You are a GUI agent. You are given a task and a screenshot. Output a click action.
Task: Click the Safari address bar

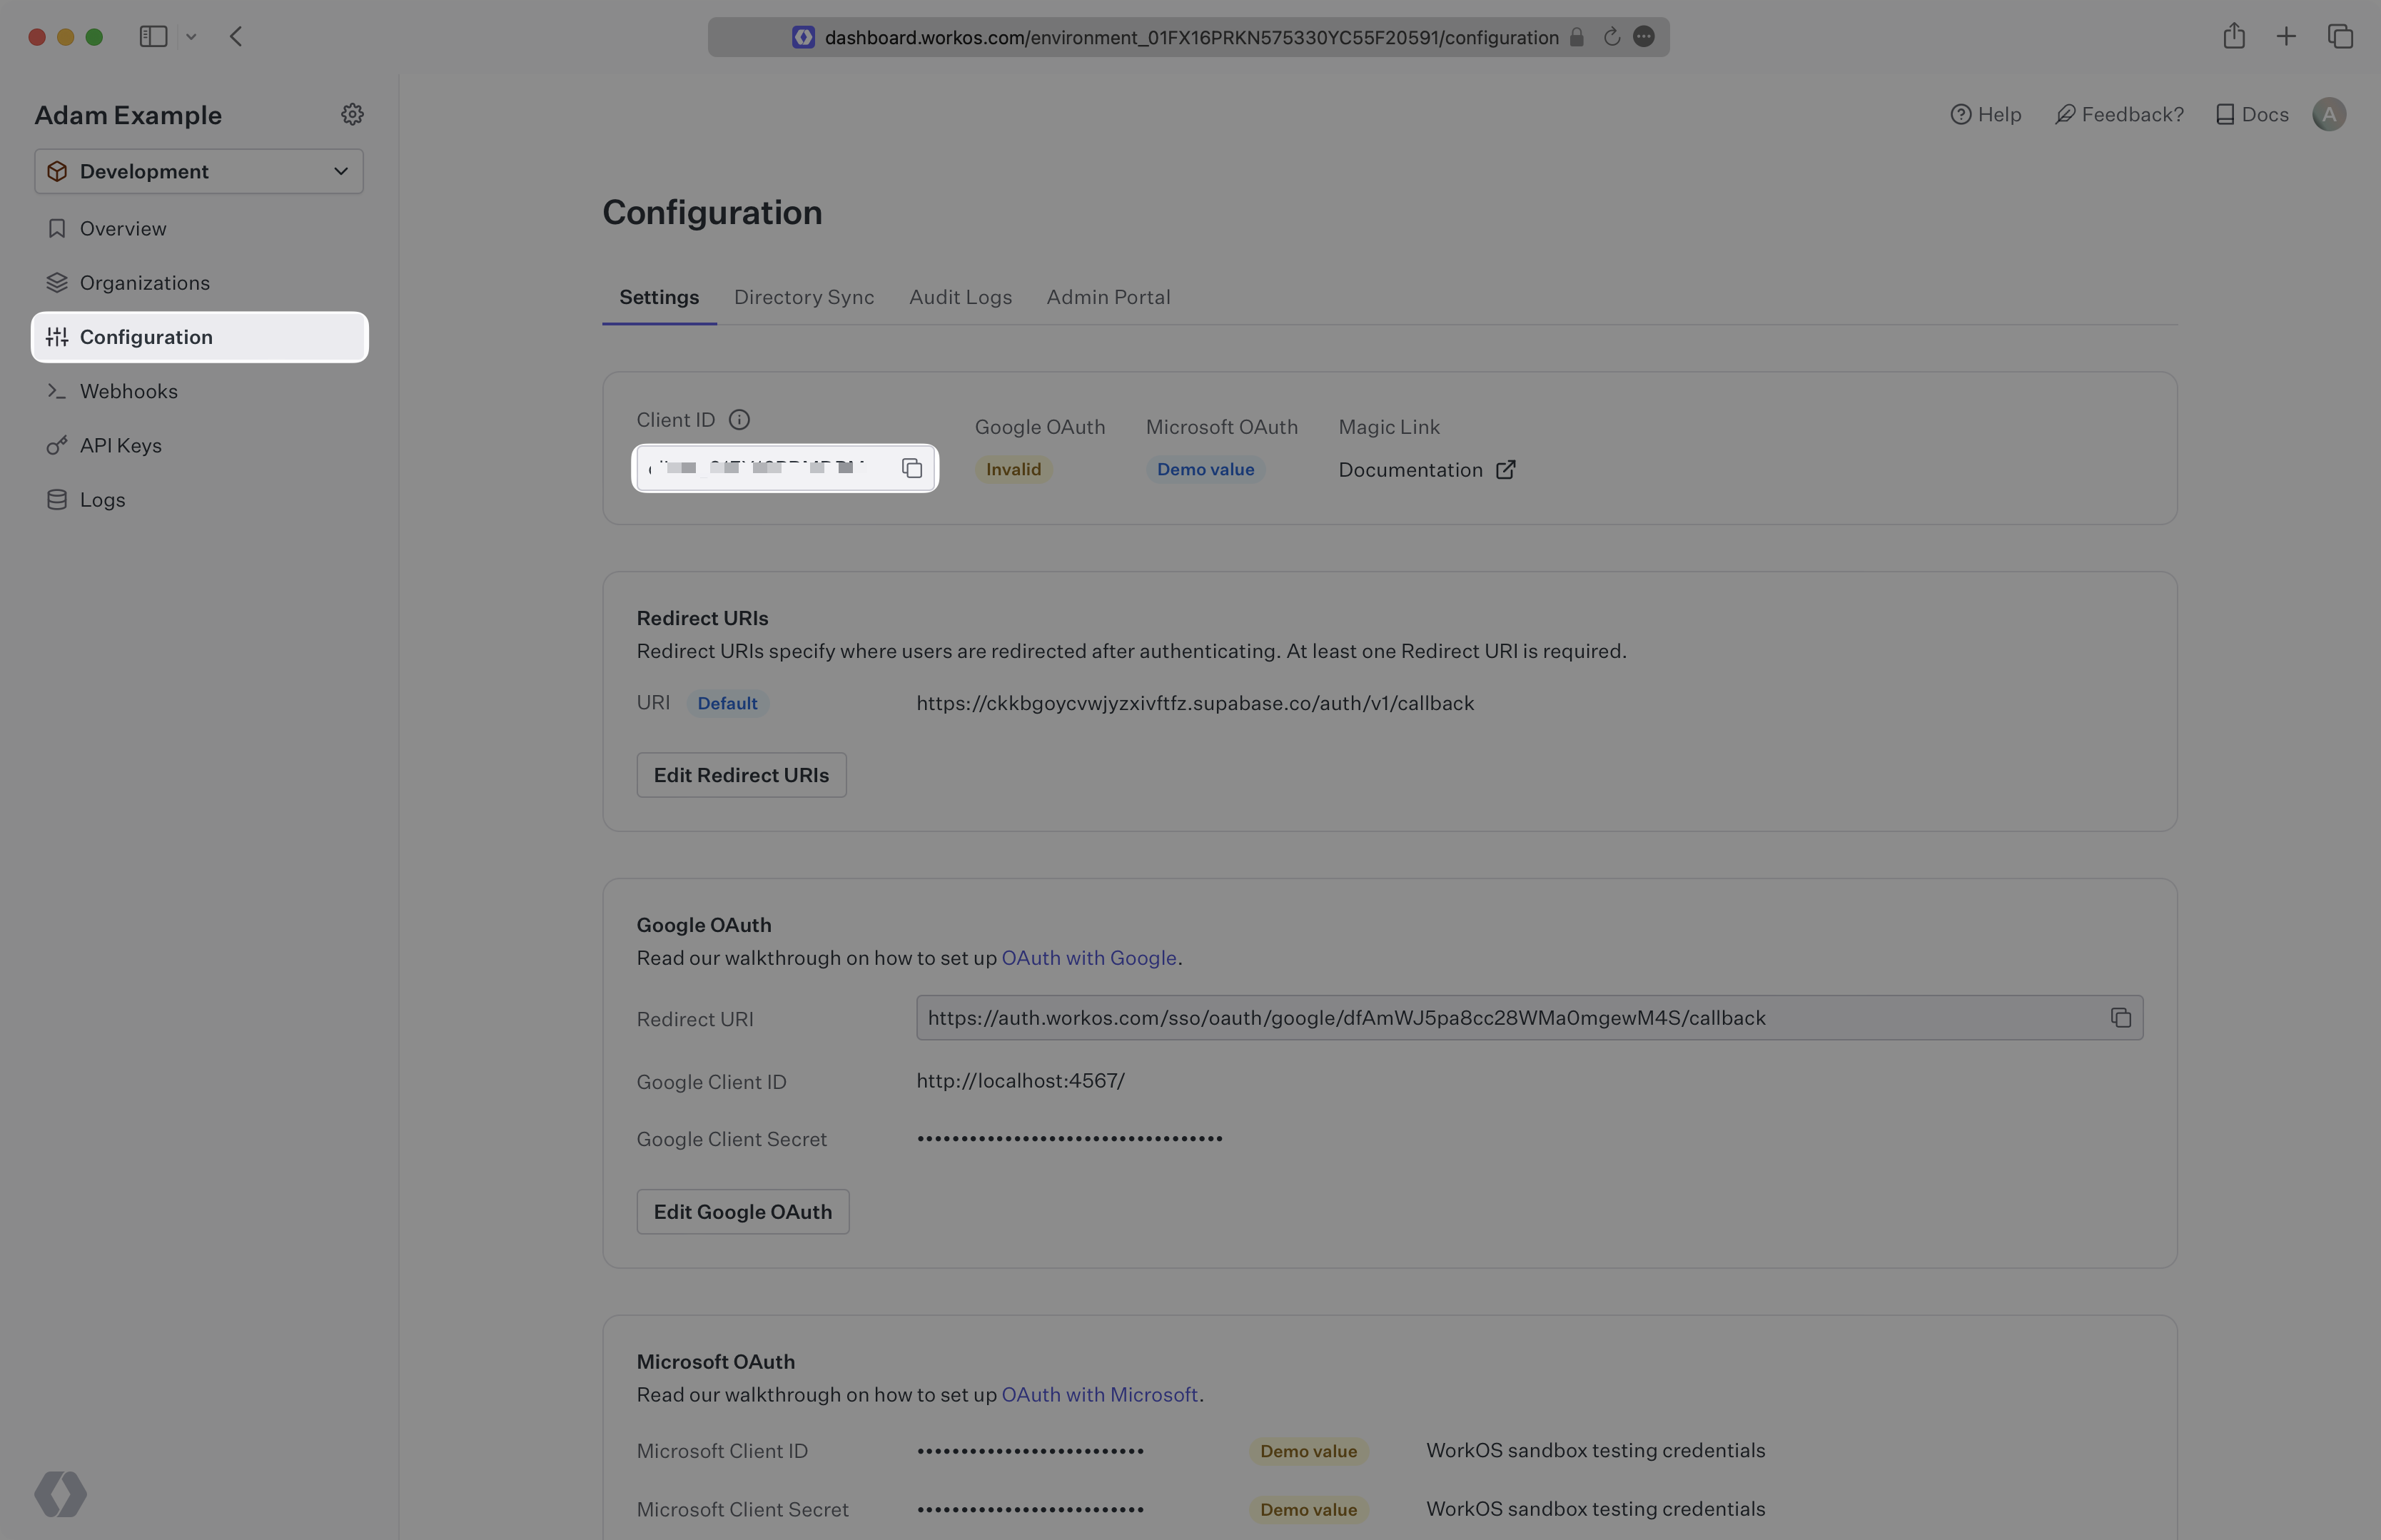click(x=1190, y=37)
